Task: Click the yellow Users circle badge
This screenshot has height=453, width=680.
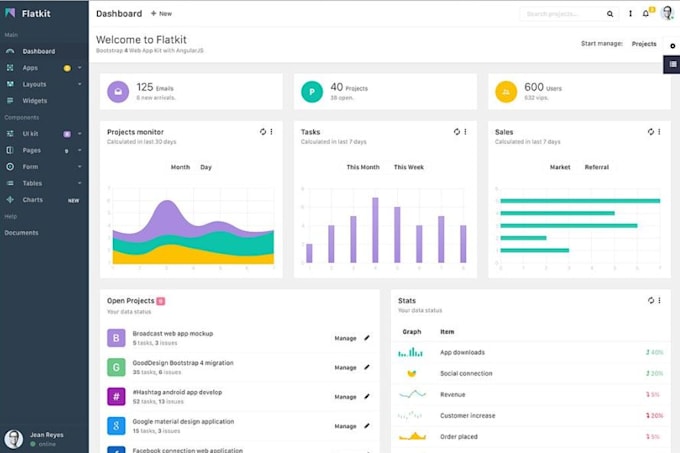Action: coord(506,92)
